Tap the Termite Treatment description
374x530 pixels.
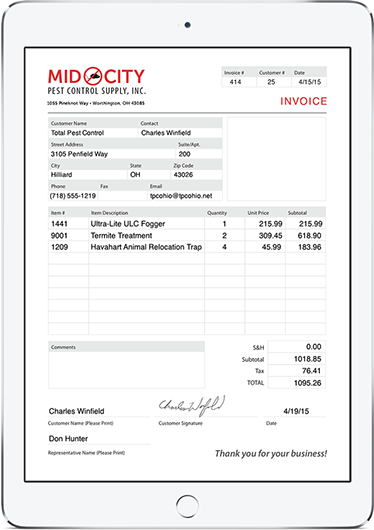coord(146,236)
